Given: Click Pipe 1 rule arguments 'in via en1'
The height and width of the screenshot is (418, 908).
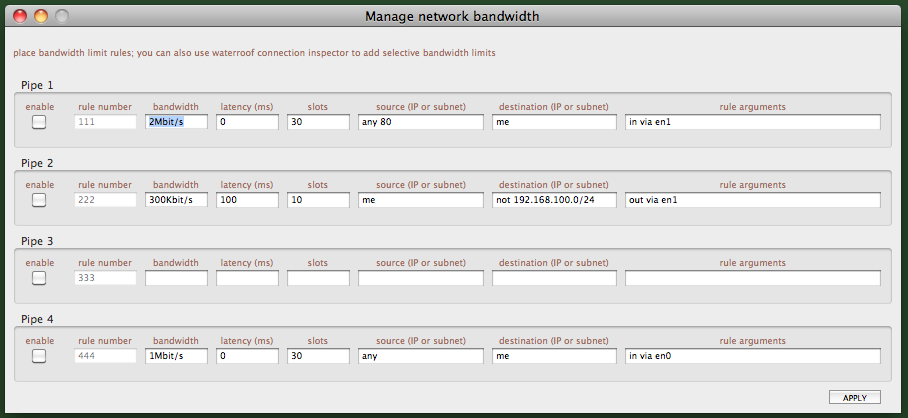Looking at the screenshot, I should tap(752, 122).
